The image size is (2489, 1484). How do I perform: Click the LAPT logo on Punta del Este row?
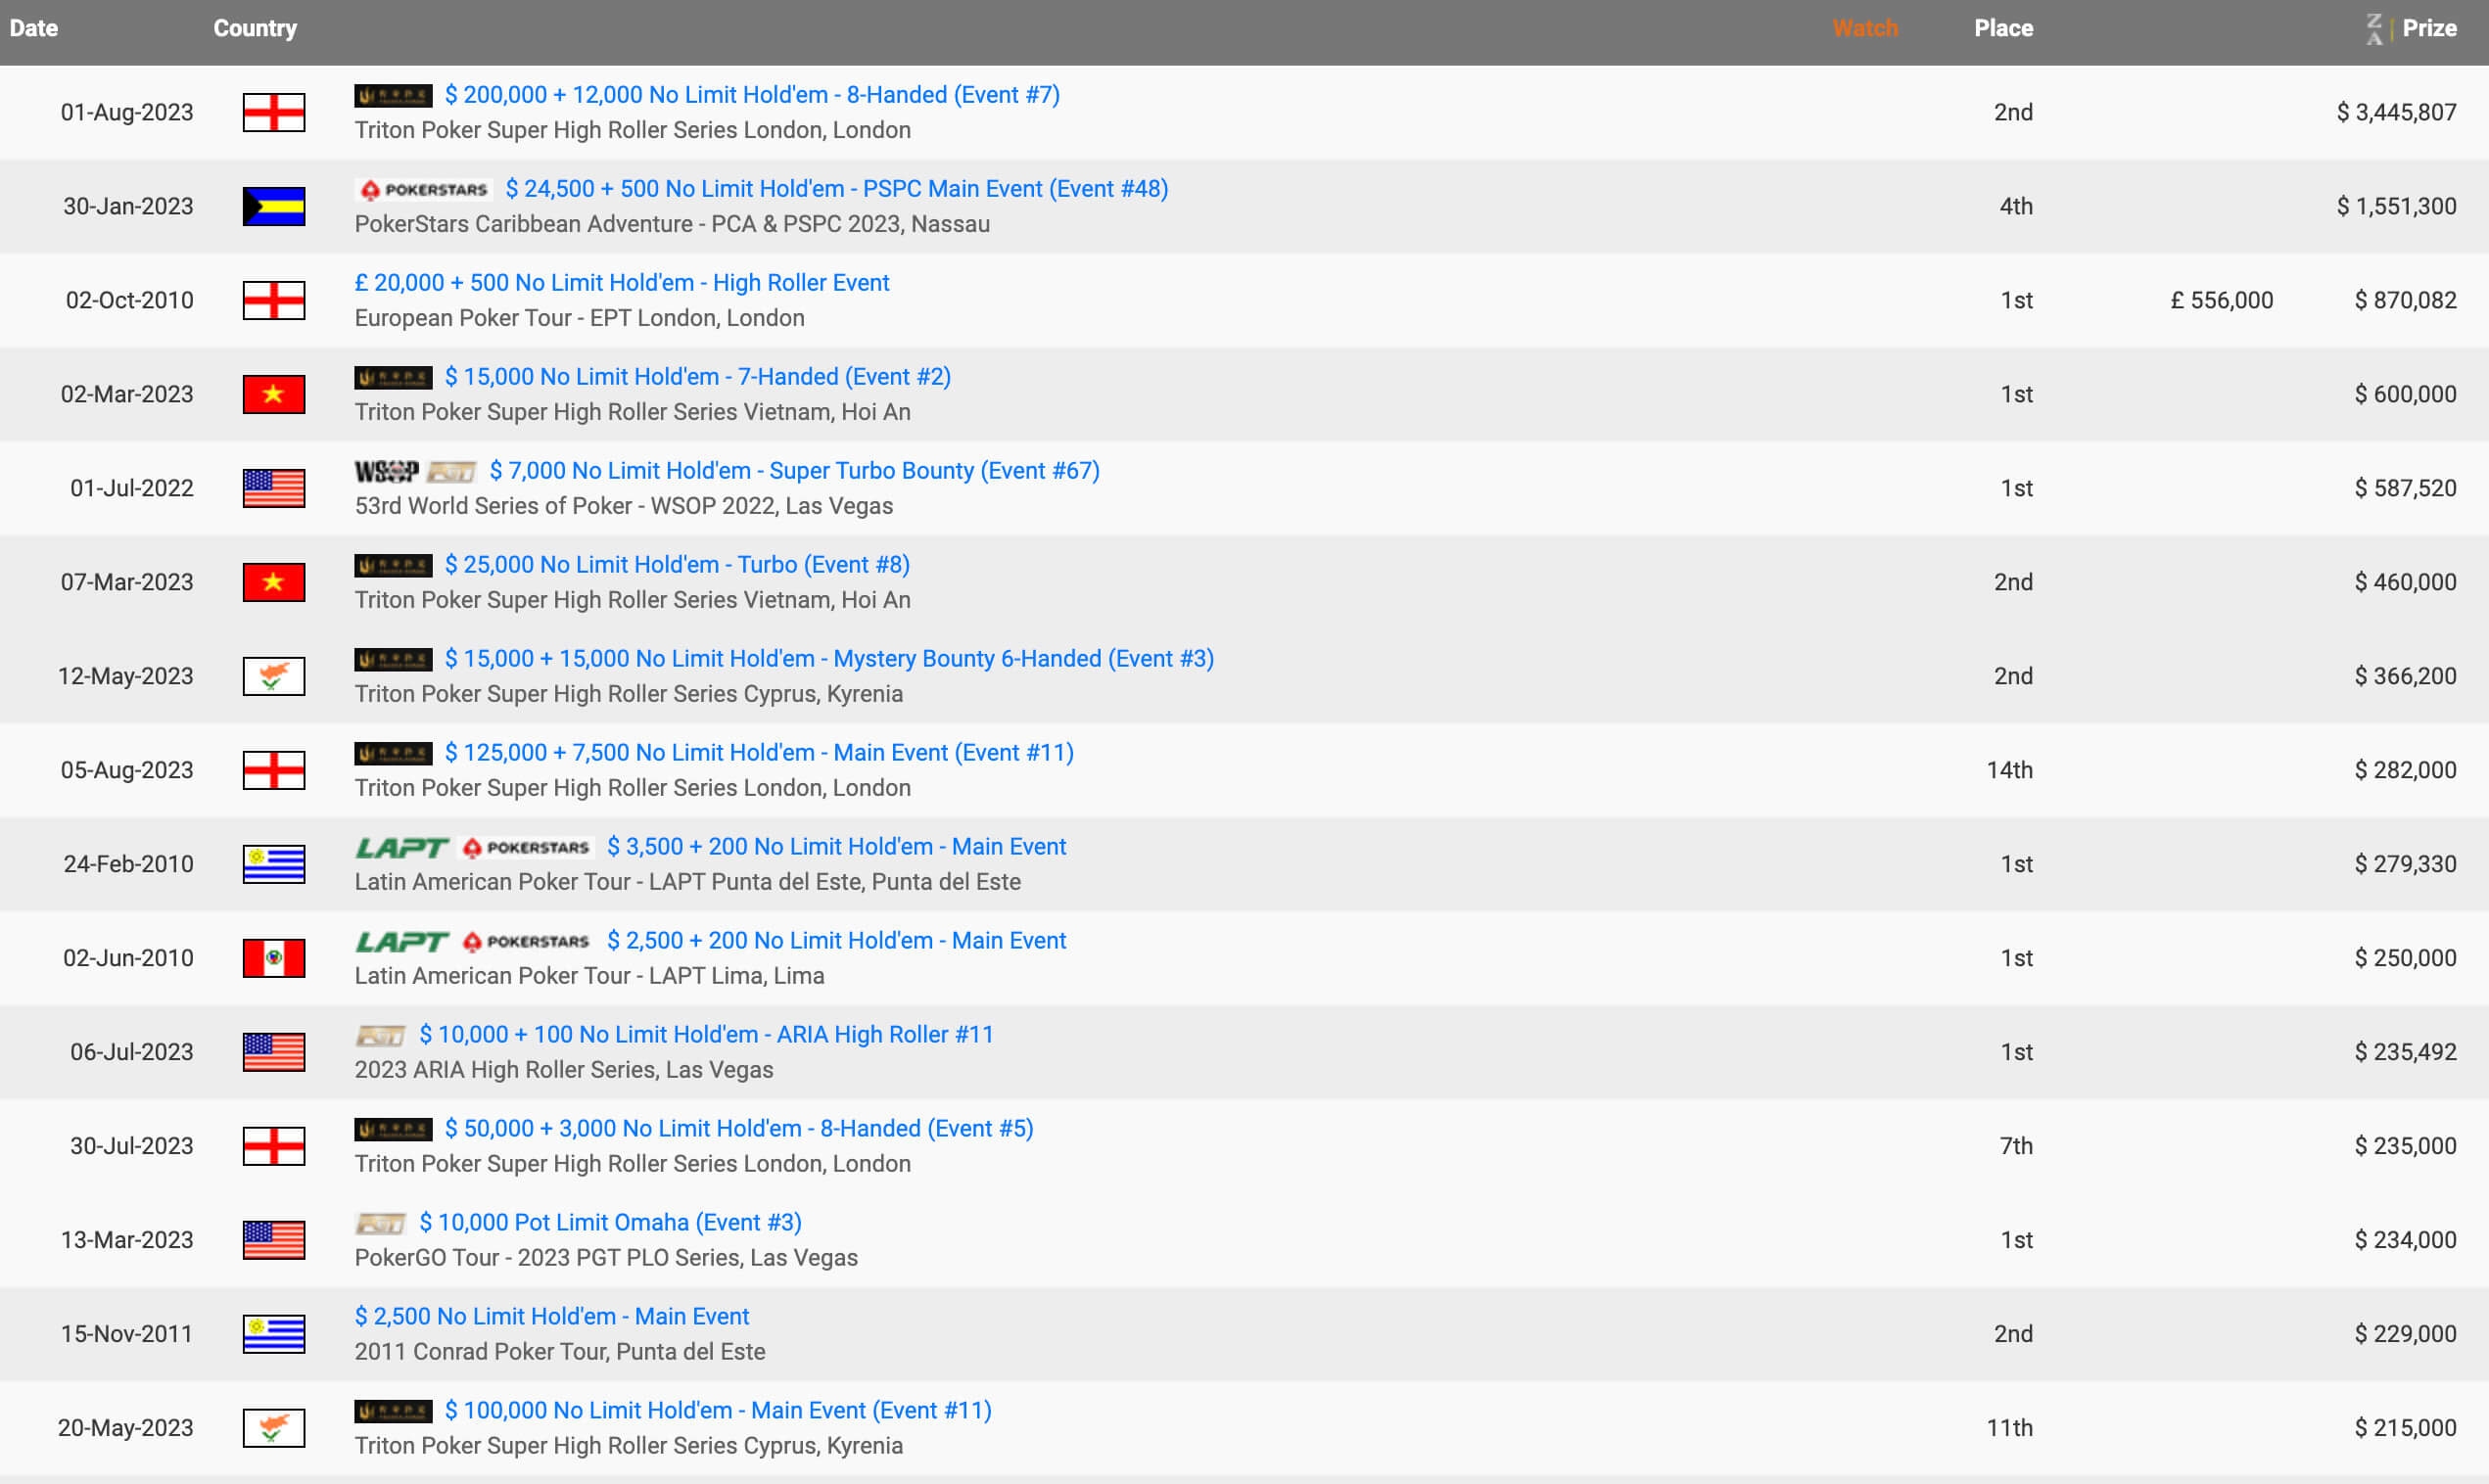pyautogui.click(x=401, y=848)
